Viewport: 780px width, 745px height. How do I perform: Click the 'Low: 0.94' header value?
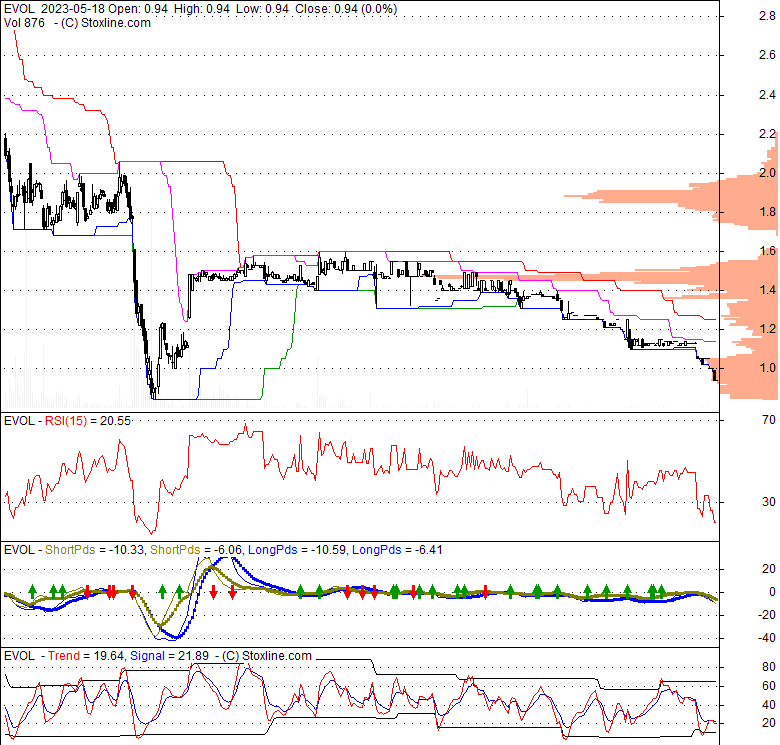pyautogui.click(x=261, y=9)
